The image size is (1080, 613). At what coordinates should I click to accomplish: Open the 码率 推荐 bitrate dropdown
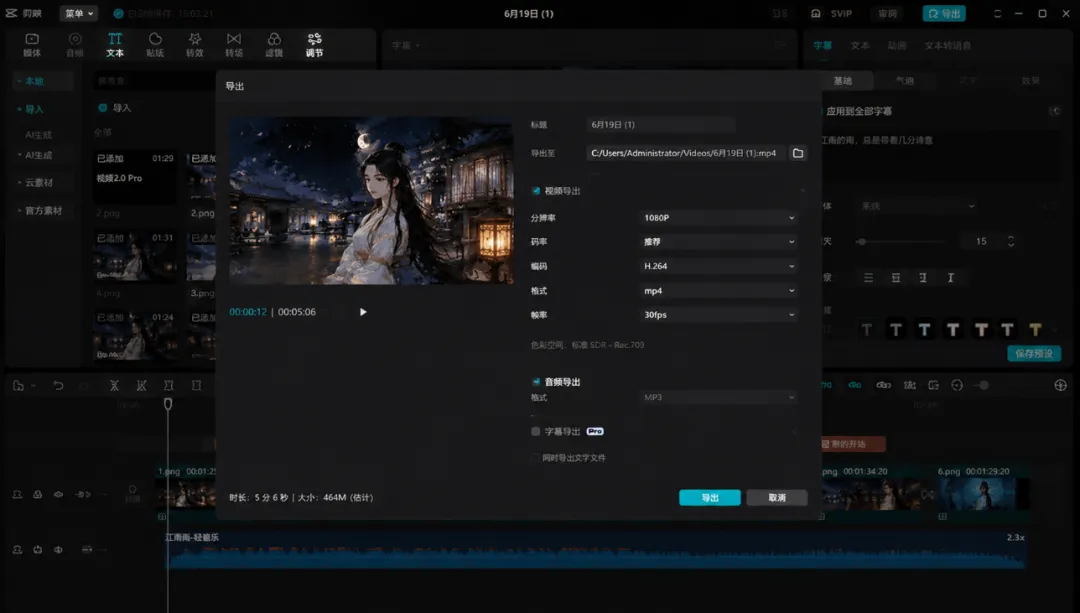[x=718, y=242]
